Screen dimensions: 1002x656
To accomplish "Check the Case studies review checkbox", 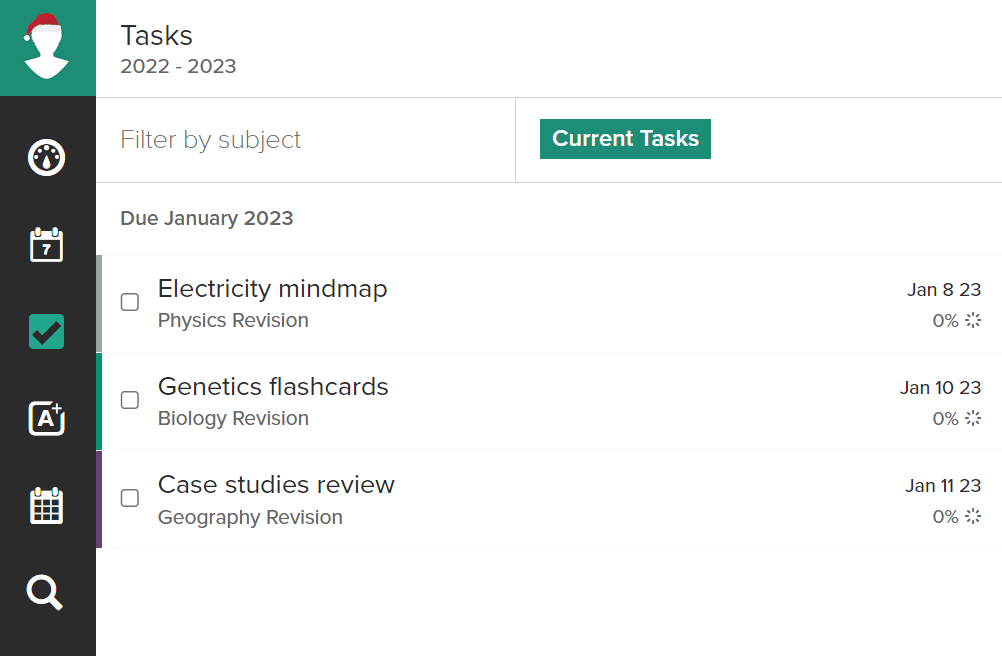I will [129, 497].
